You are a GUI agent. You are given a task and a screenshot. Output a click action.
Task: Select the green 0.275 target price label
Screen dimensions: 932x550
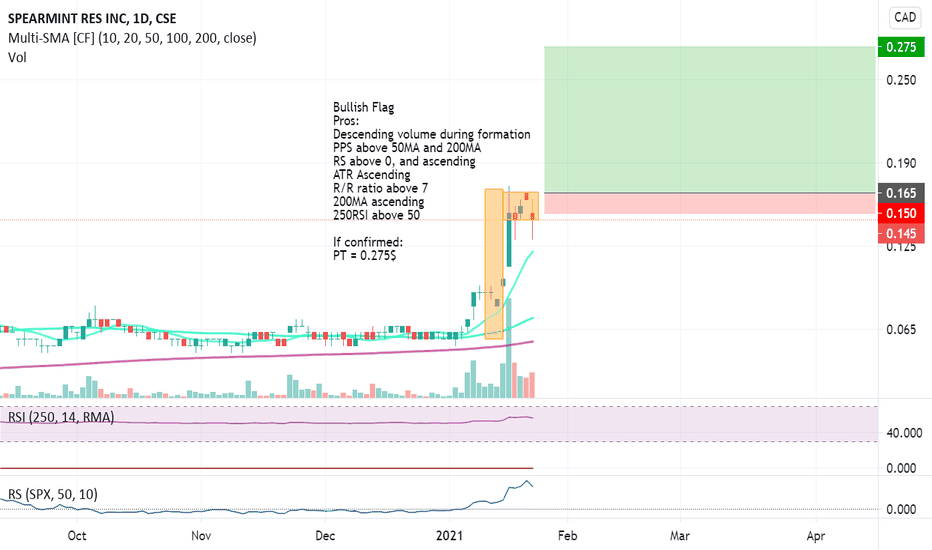(x=901, y=46)
